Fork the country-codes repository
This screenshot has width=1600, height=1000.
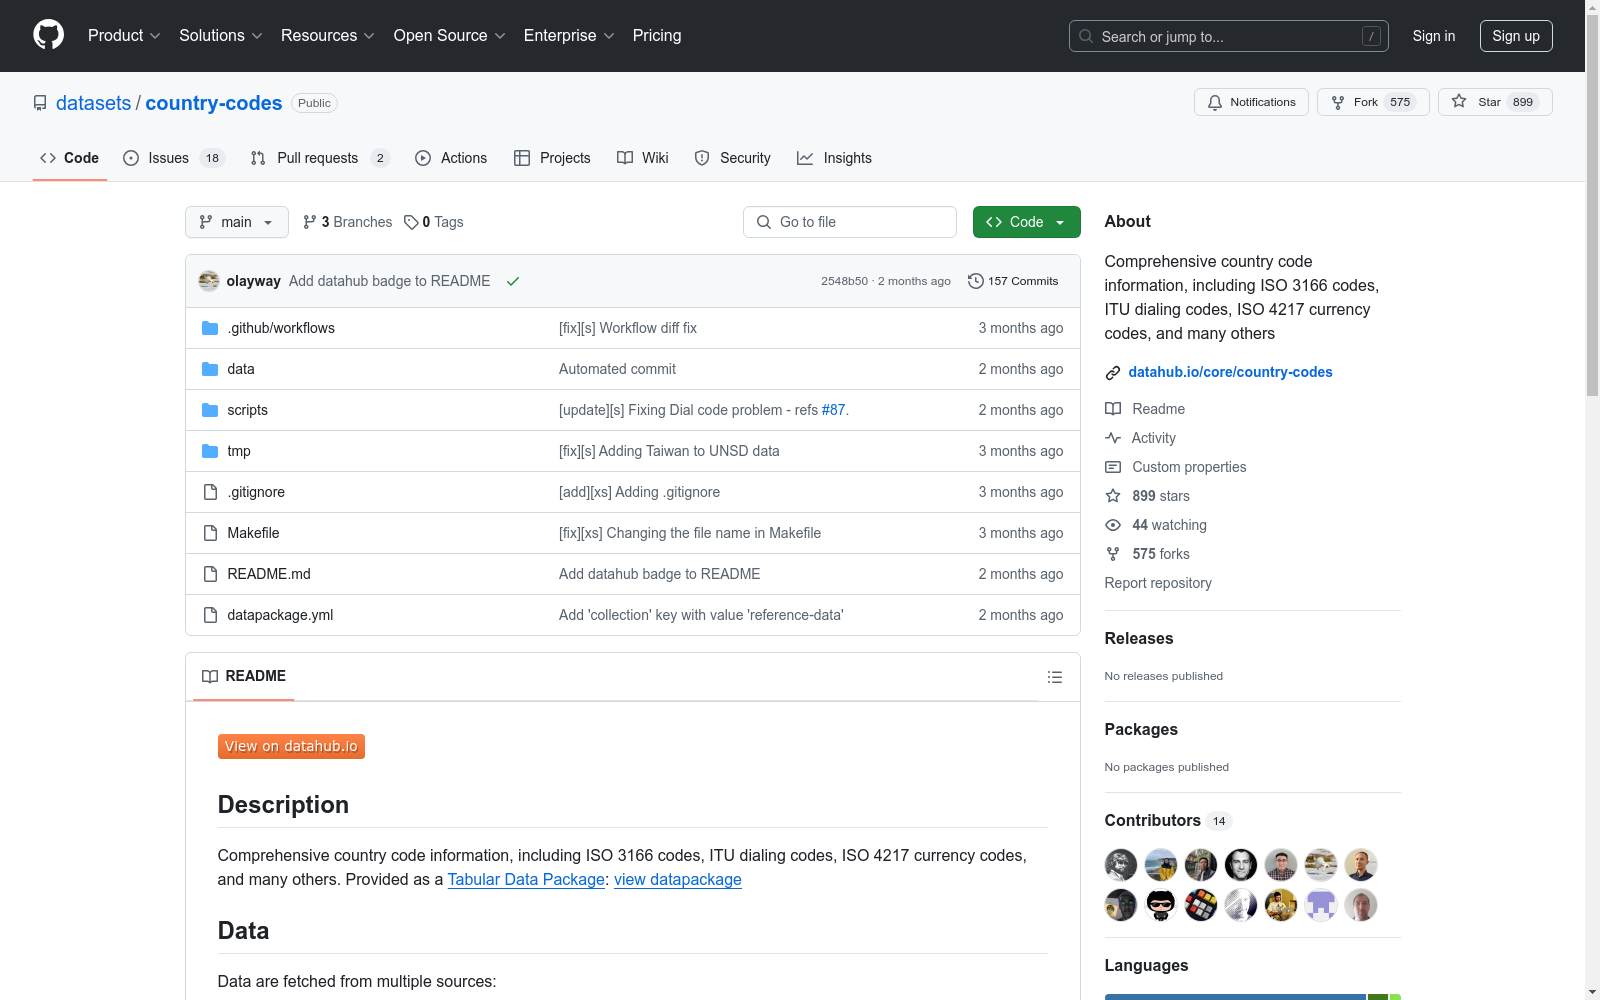point(1373,102)
